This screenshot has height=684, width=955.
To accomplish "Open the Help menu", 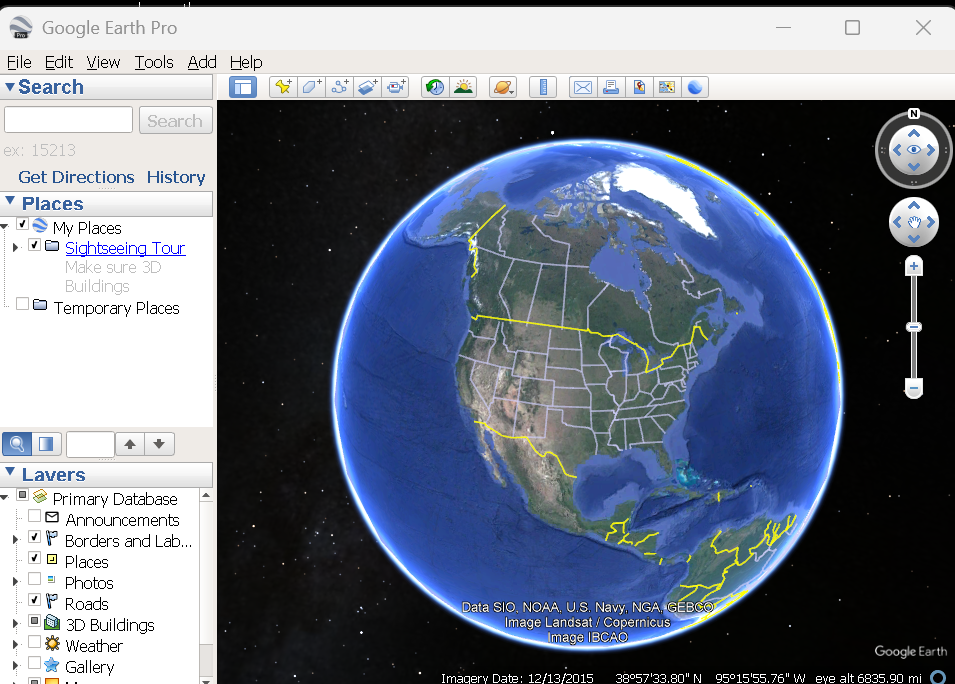I will pyautogui.click(x=246, y=62).
